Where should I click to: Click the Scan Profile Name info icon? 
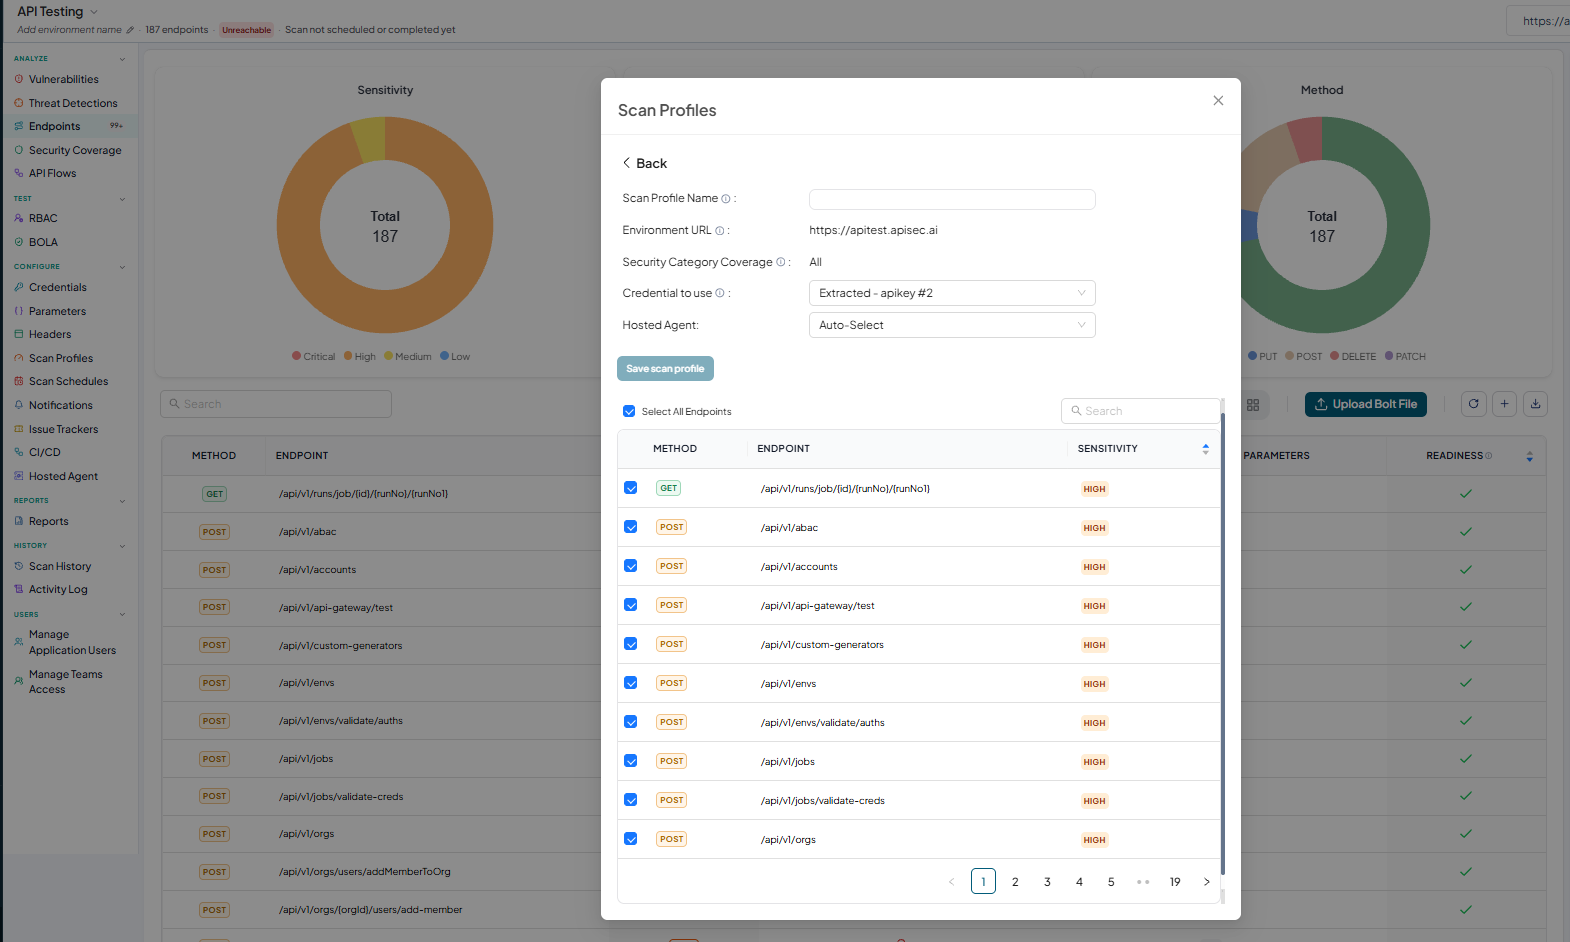click(726, 199)
